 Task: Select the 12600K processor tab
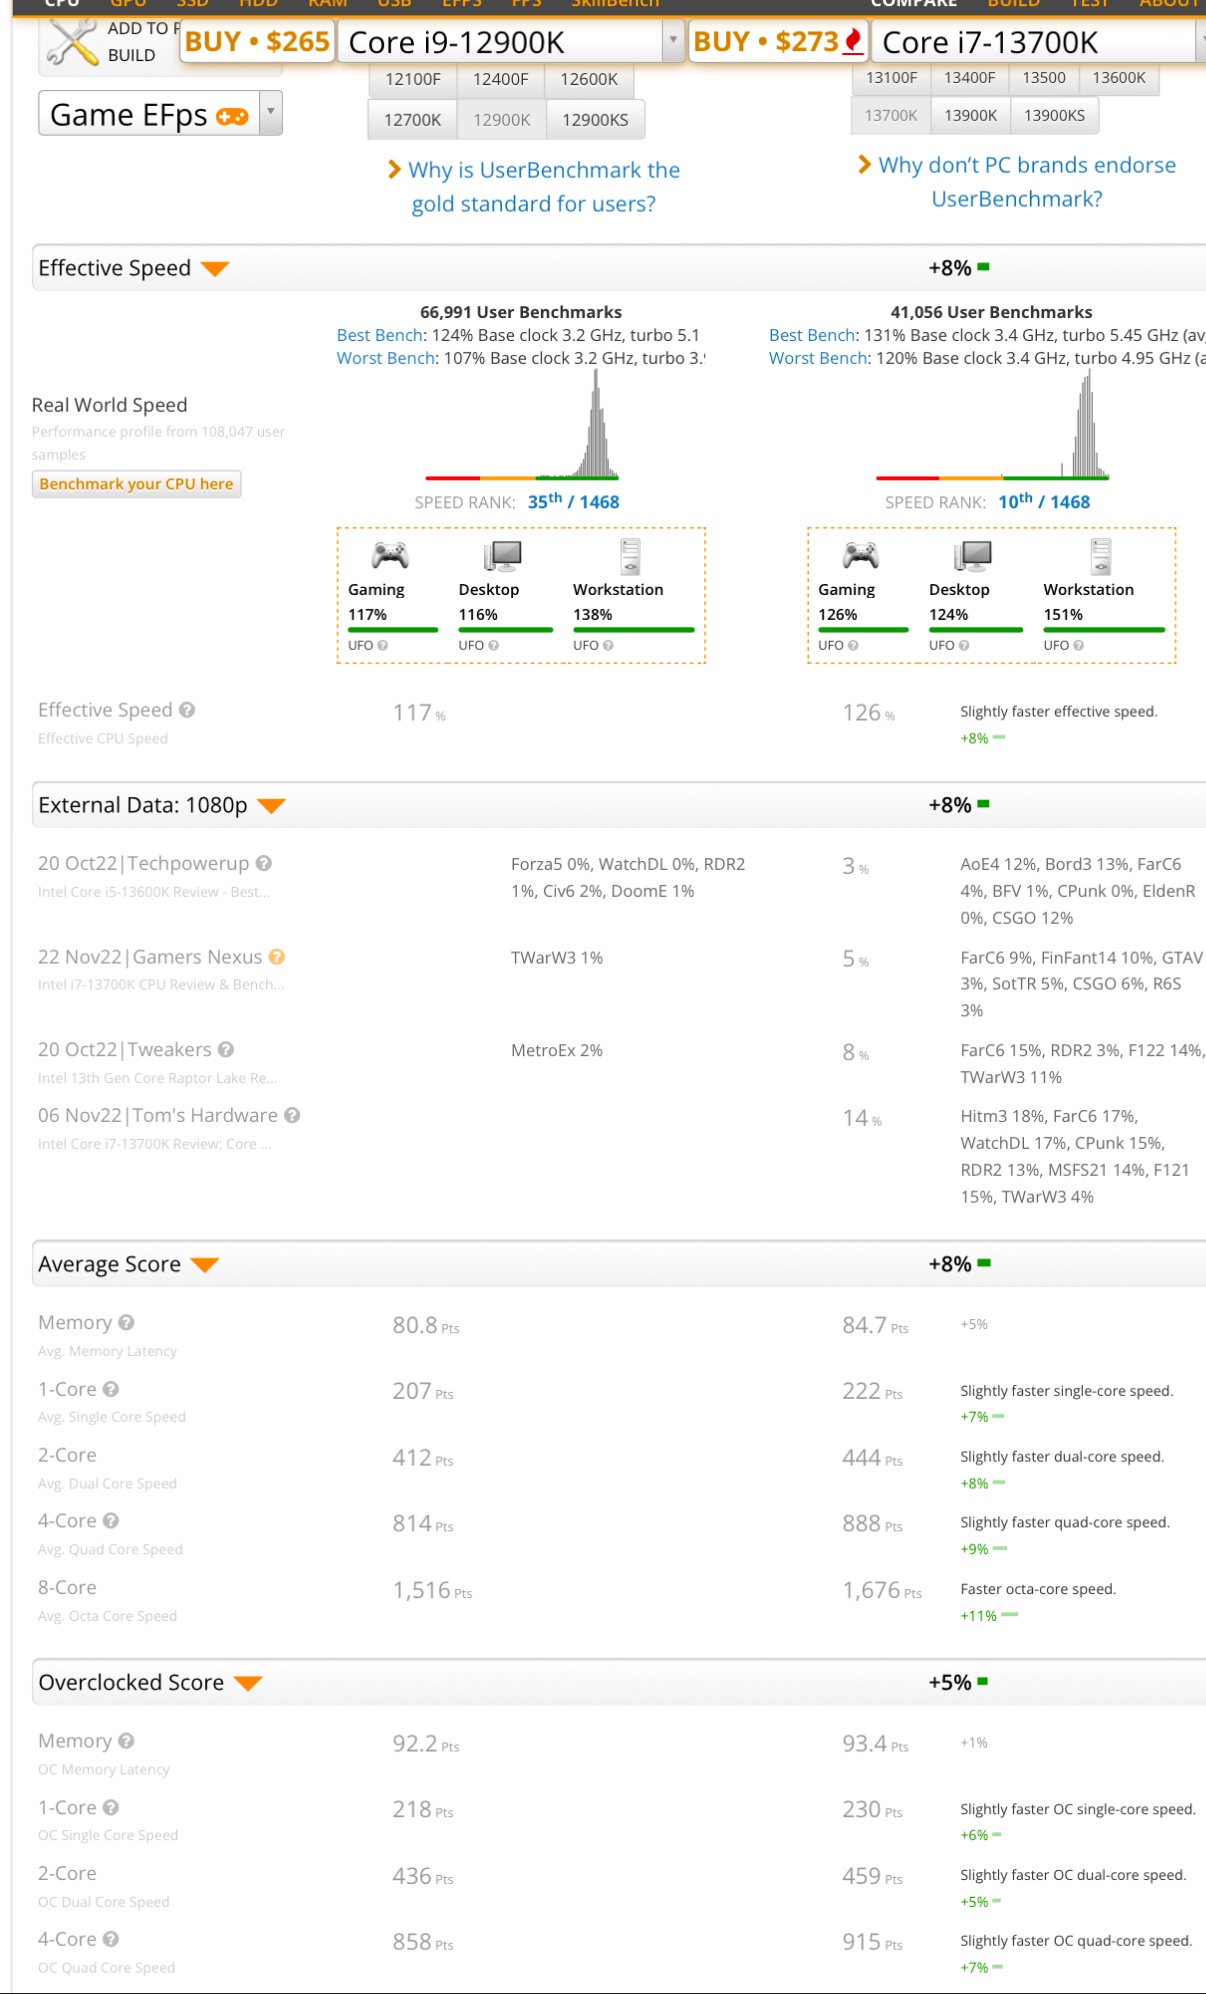[x=589, y=79]
